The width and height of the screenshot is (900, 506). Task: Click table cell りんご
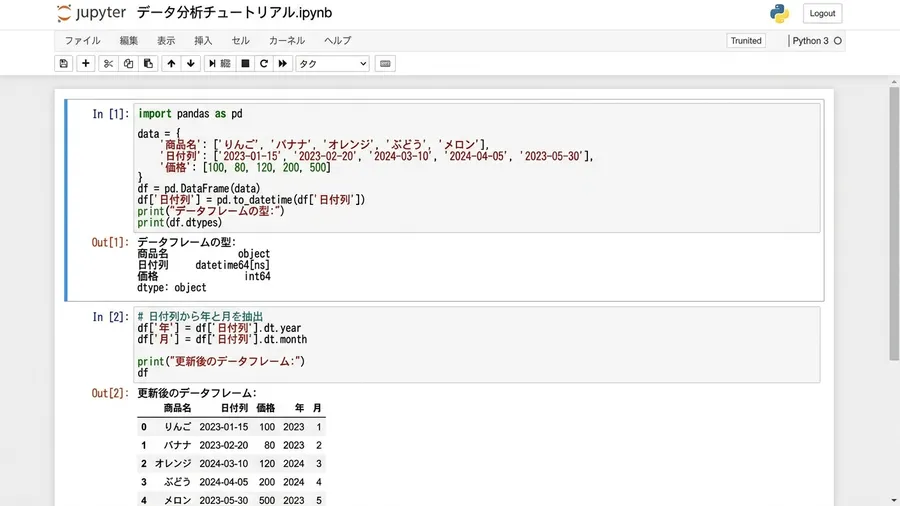click(x=177, y=427)
